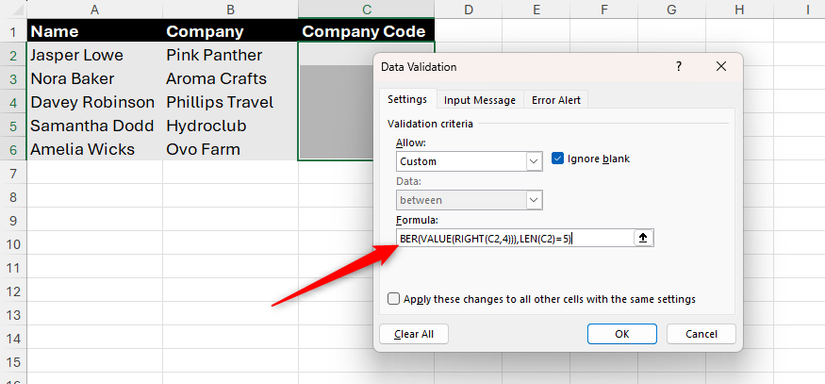This screenshot has height=384, width=825.
Task: Switch to the Error Alert tab
Action: [x=556, y=100]
